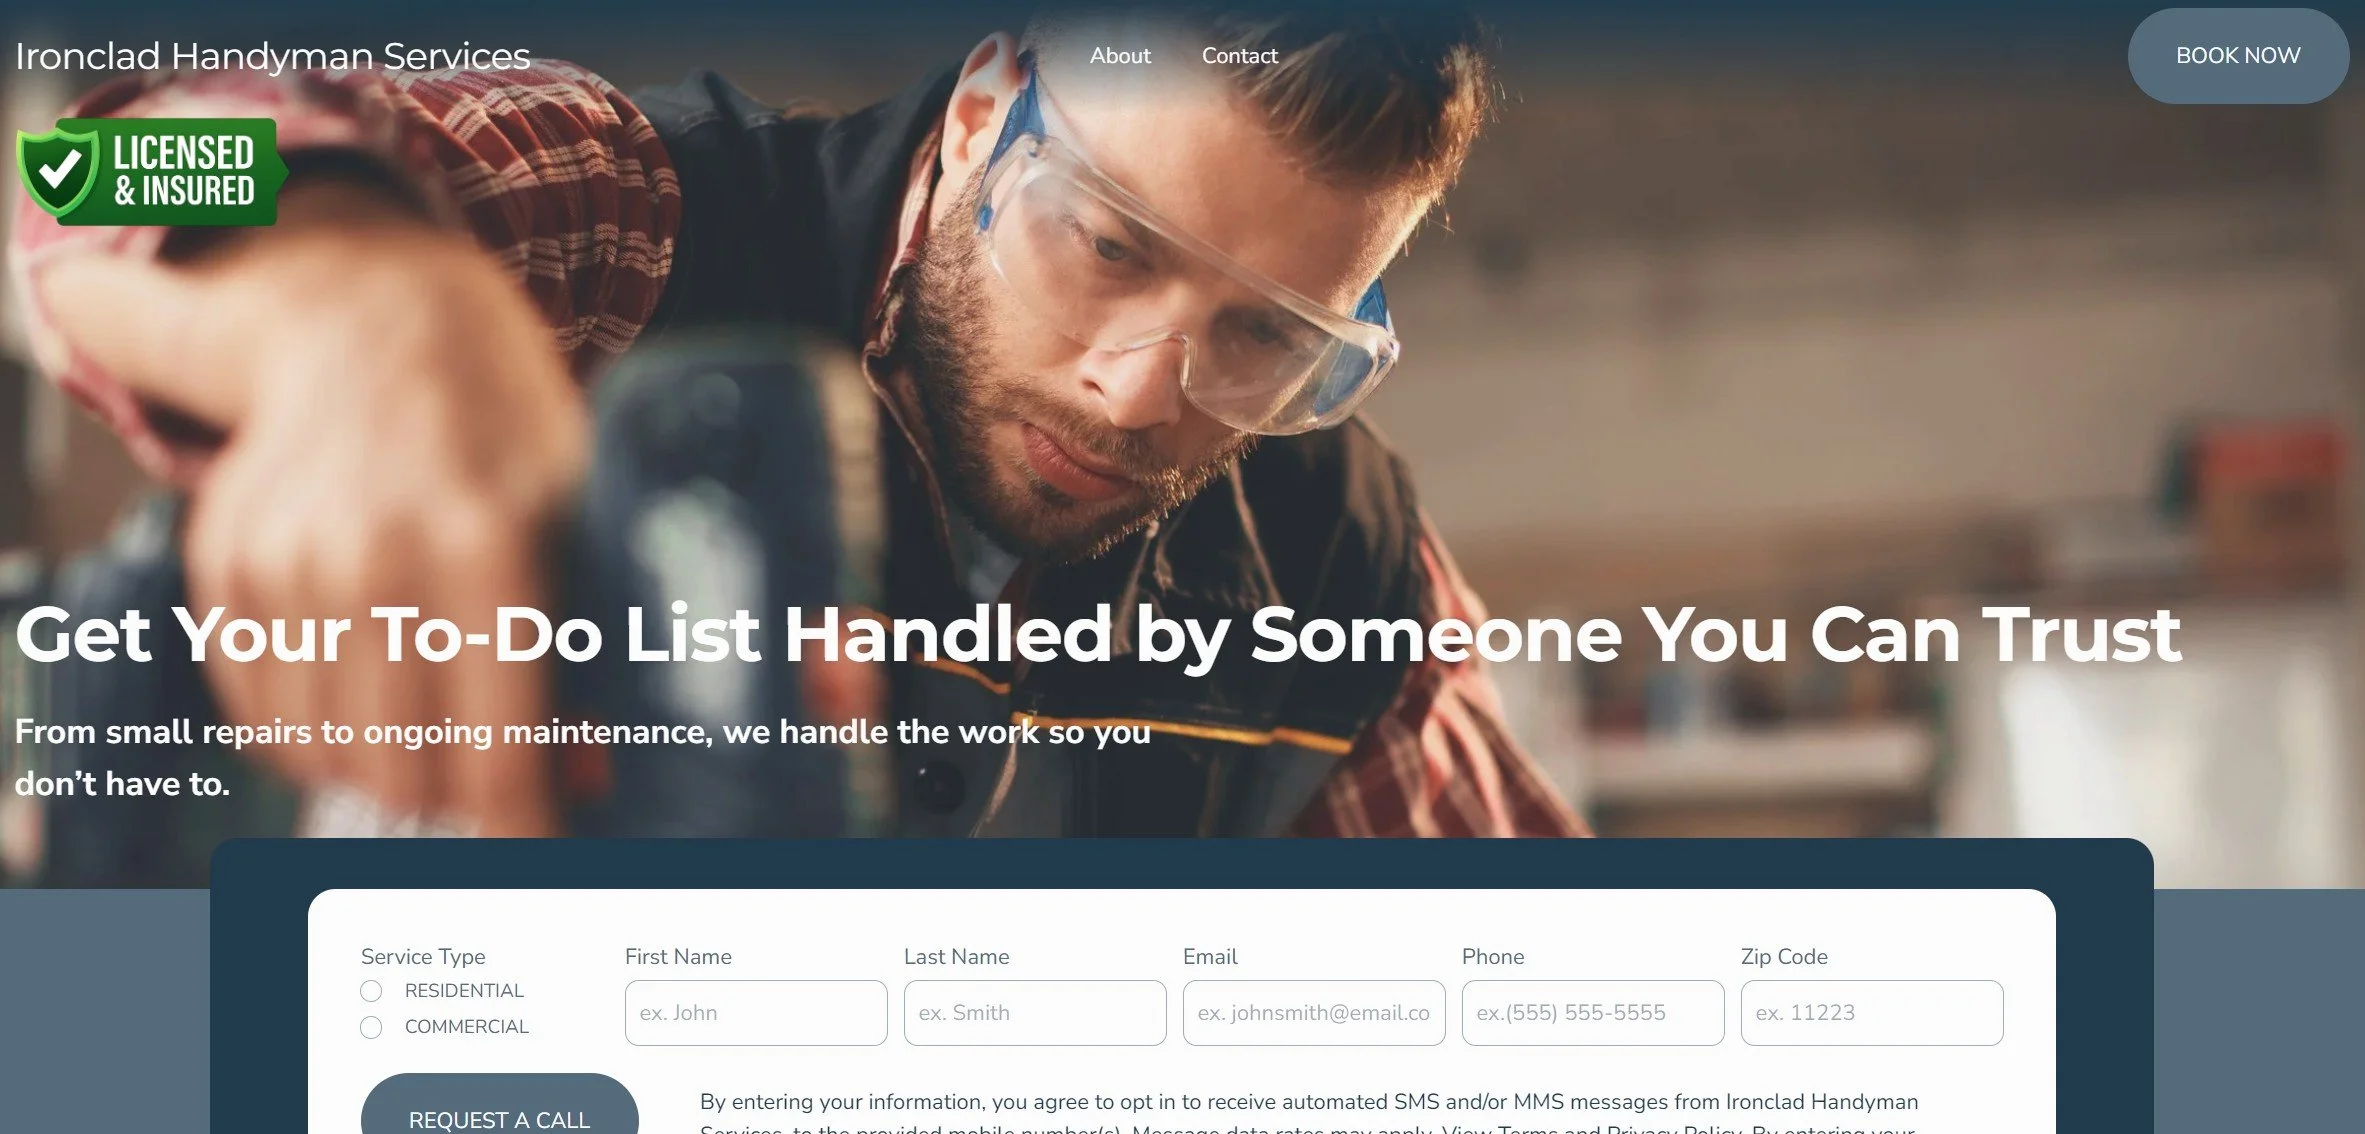This screenshot has height=1134, width=2365.
Task: Submit with the Request a Call button
Action: [x=499, y=1106]
